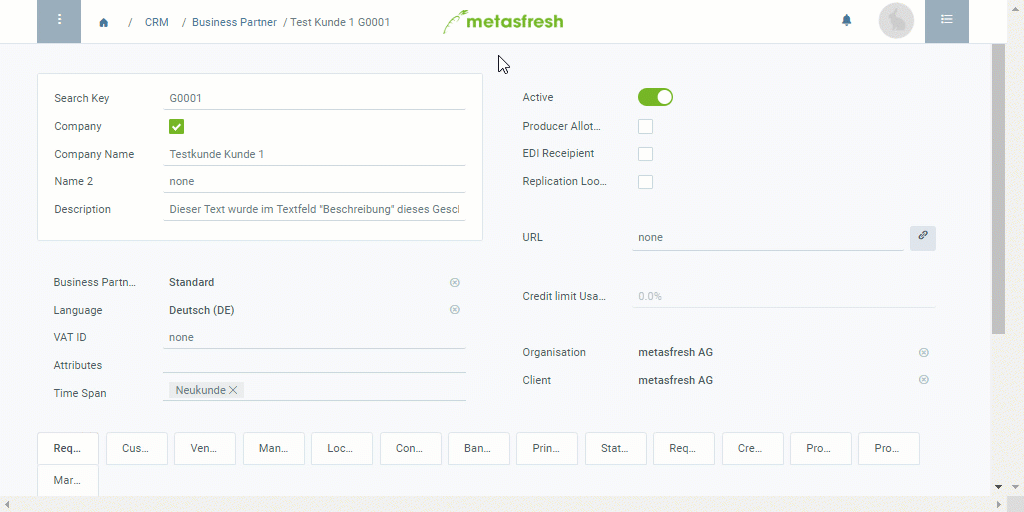Switch to the Cre... tab
The image size is (1024, 512).
(x=753, y=449)
